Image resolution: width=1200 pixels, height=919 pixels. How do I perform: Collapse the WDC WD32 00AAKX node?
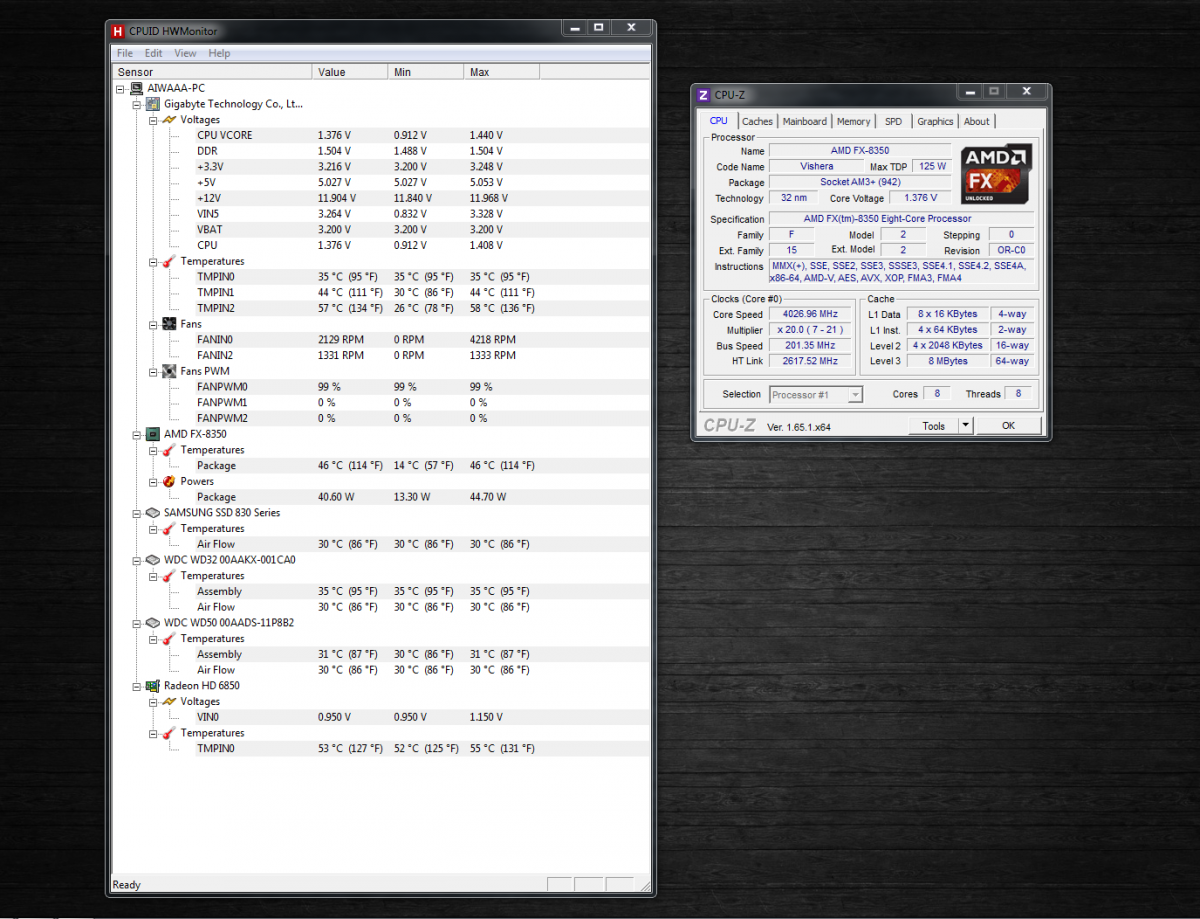138,560
